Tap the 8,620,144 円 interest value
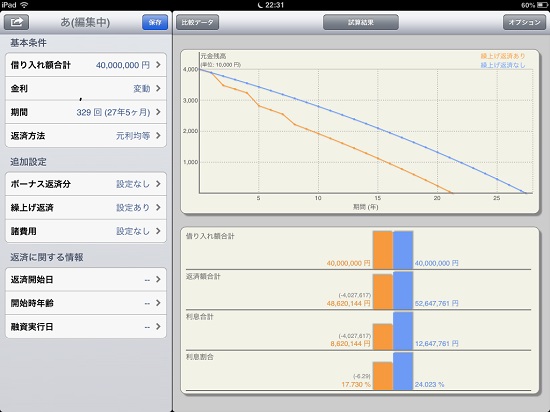This screenshot has height=412, width=550. click(x=350, y=344)
